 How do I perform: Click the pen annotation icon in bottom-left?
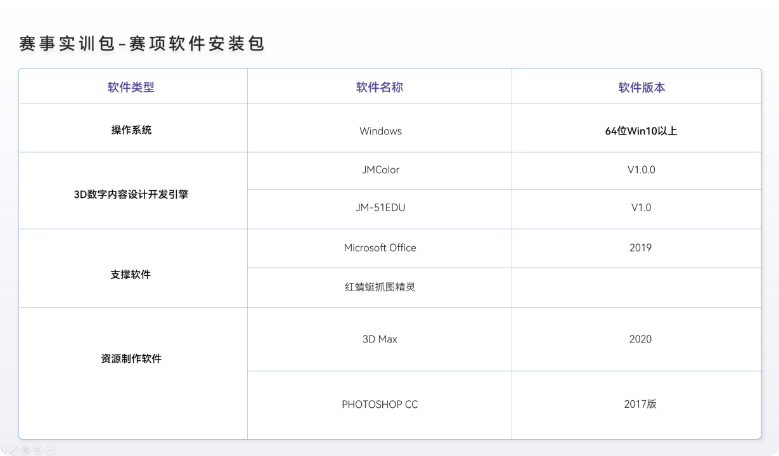14,450
